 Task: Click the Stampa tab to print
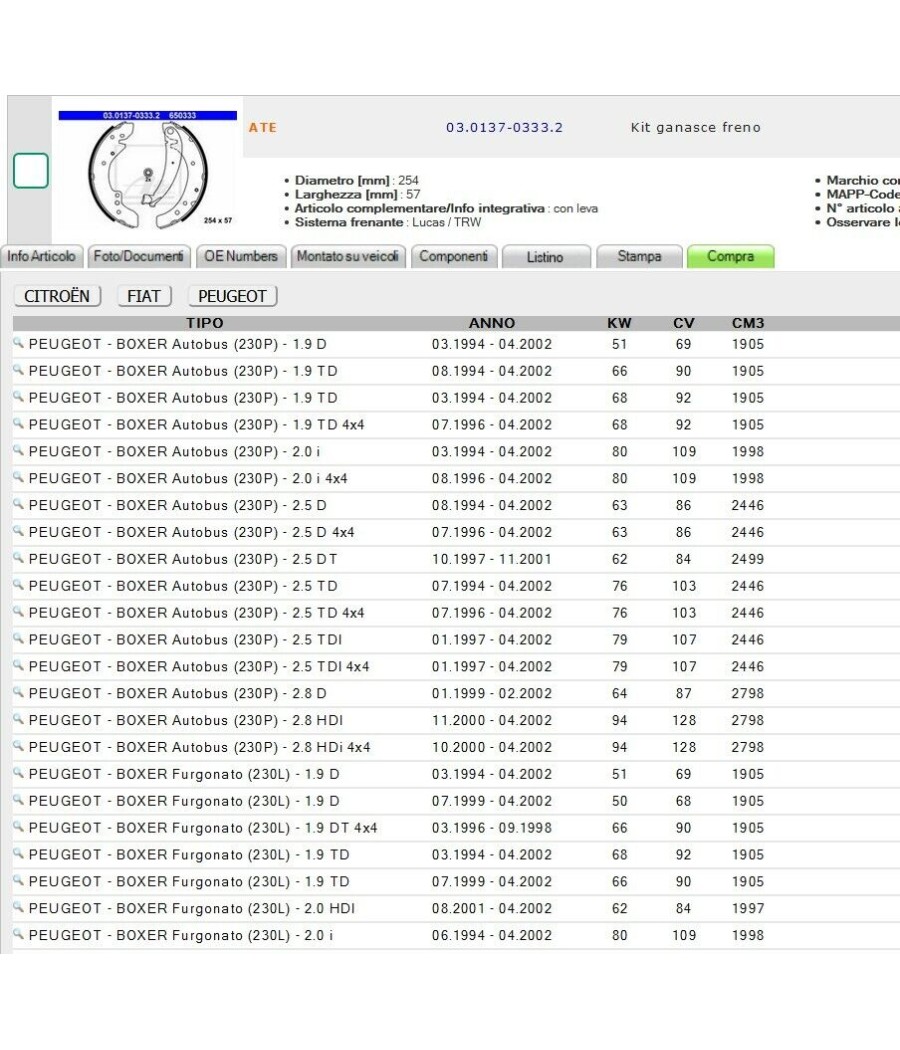pos(640,256)
